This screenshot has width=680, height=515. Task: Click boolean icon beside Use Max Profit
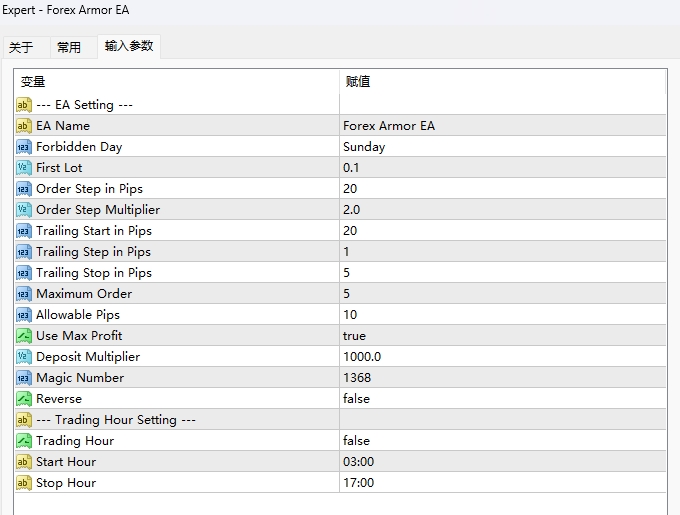click(24, 336)
